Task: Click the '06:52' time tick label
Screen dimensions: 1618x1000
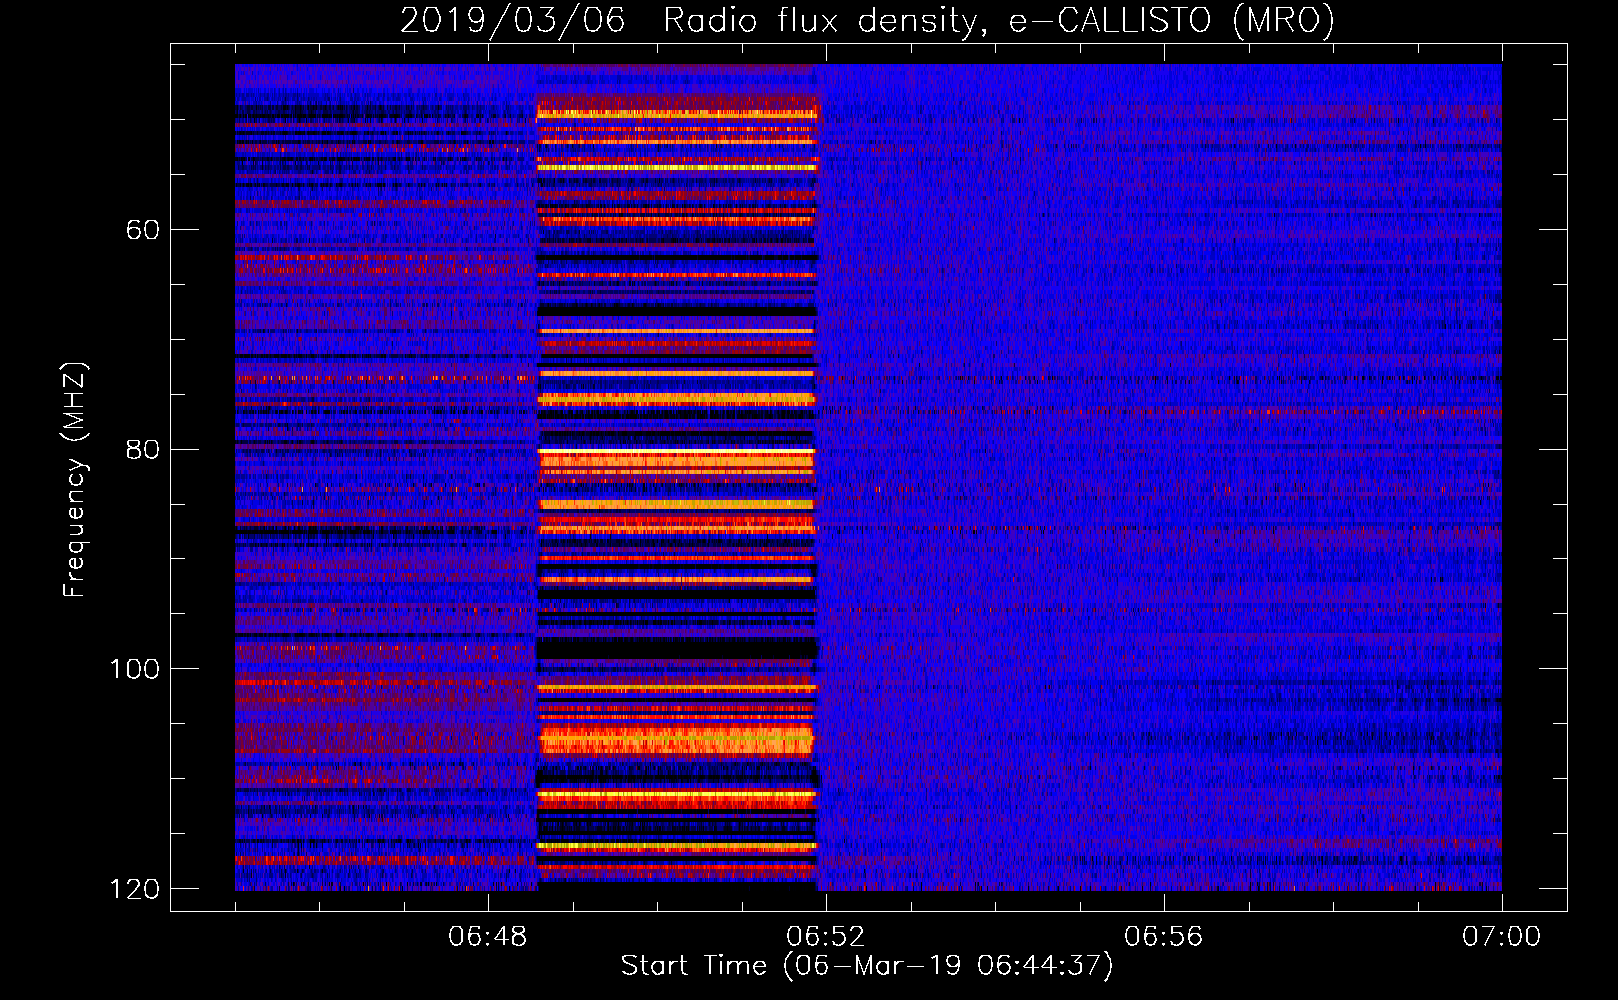Action: (x=826, y=937)
